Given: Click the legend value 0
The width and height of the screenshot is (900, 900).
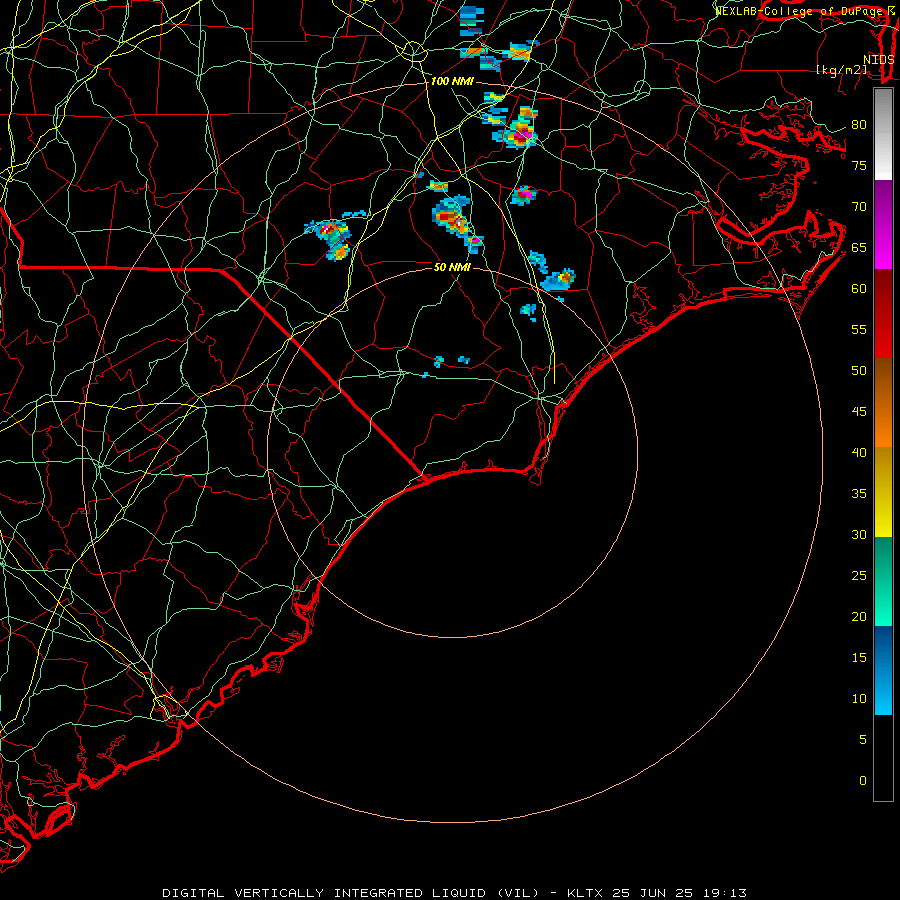Looking at the screenshot, I should point(863,781).
